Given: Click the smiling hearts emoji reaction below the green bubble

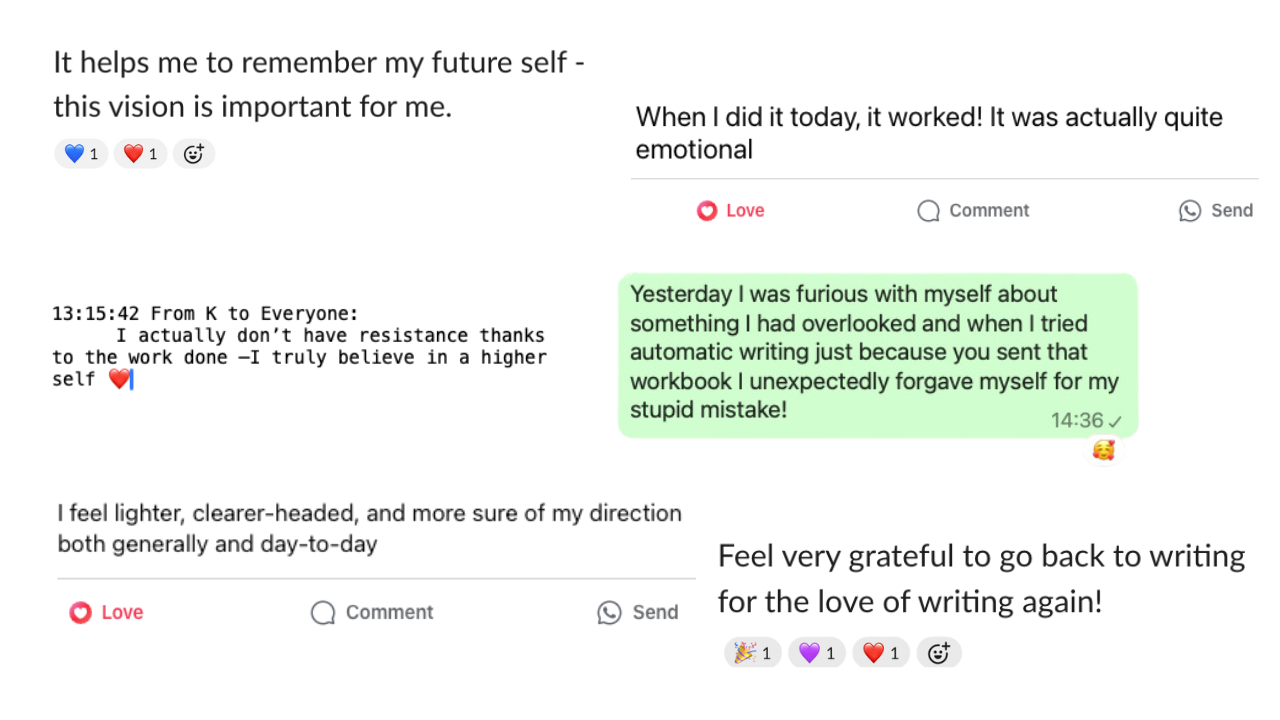Looking at the screenshot, I should click(x=1103, y=452).
